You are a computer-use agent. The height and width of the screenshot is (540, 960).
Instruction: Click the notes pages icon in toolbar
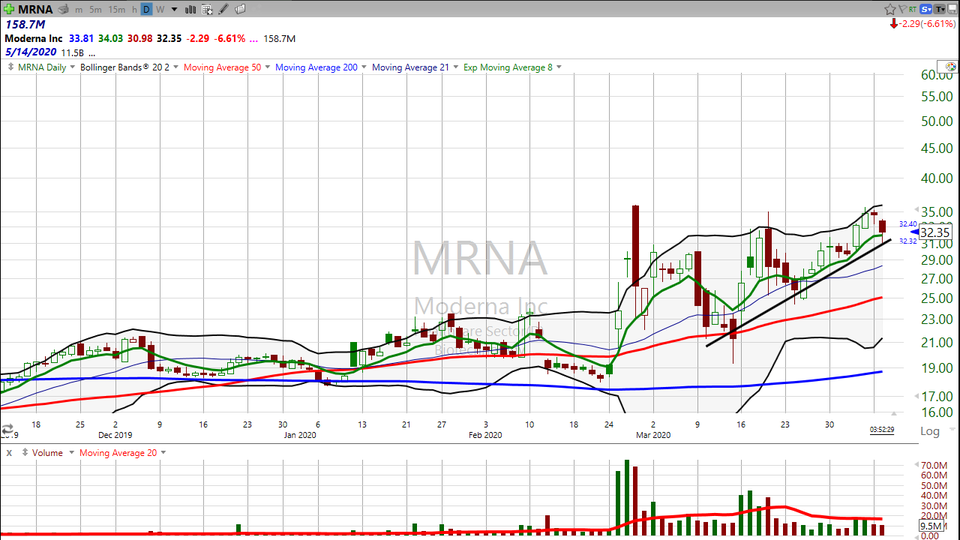point(241,9)
